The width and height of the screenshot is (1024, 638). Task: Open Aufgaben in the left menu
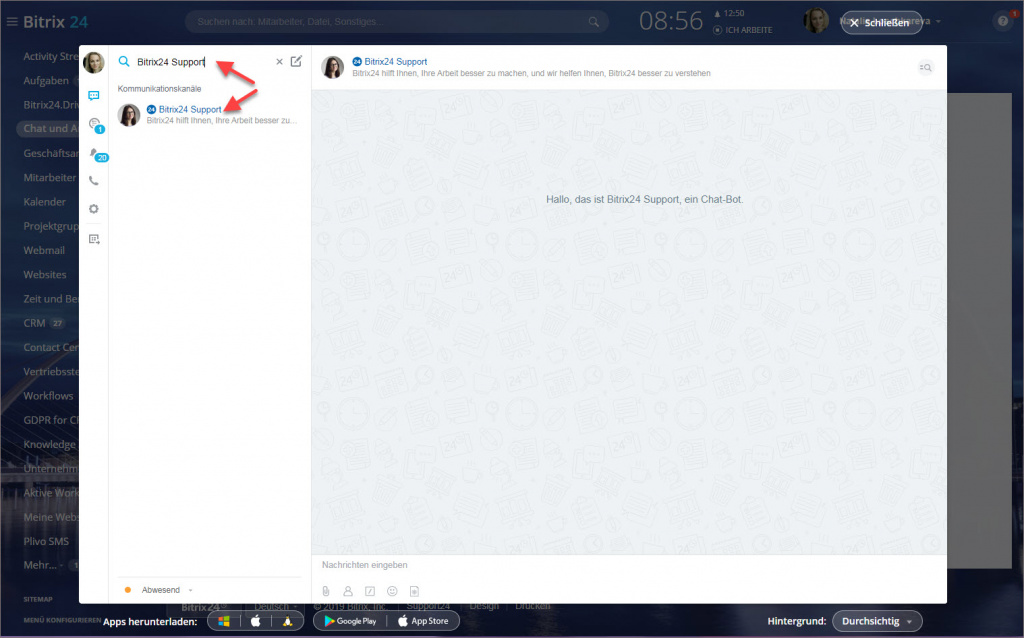pos(46,80)
